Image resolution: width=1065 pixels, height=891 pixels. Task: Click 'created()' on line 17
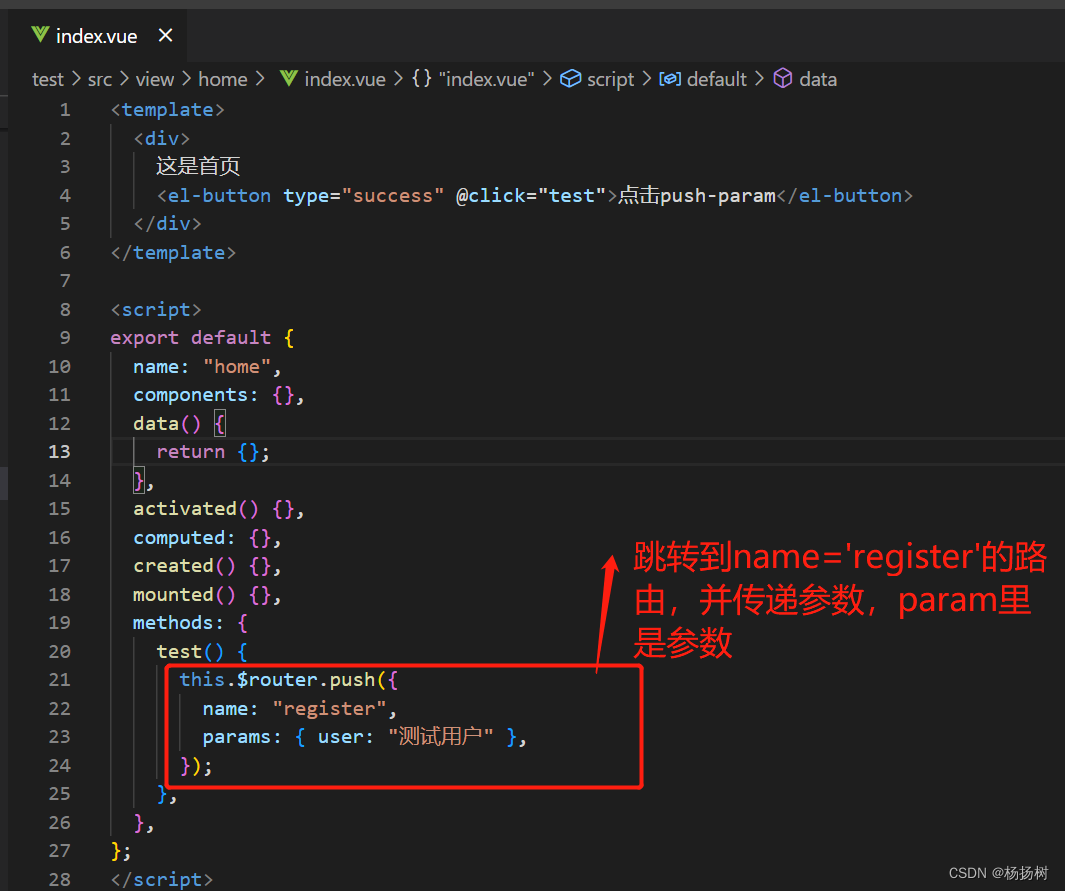[x=184, y=566]
